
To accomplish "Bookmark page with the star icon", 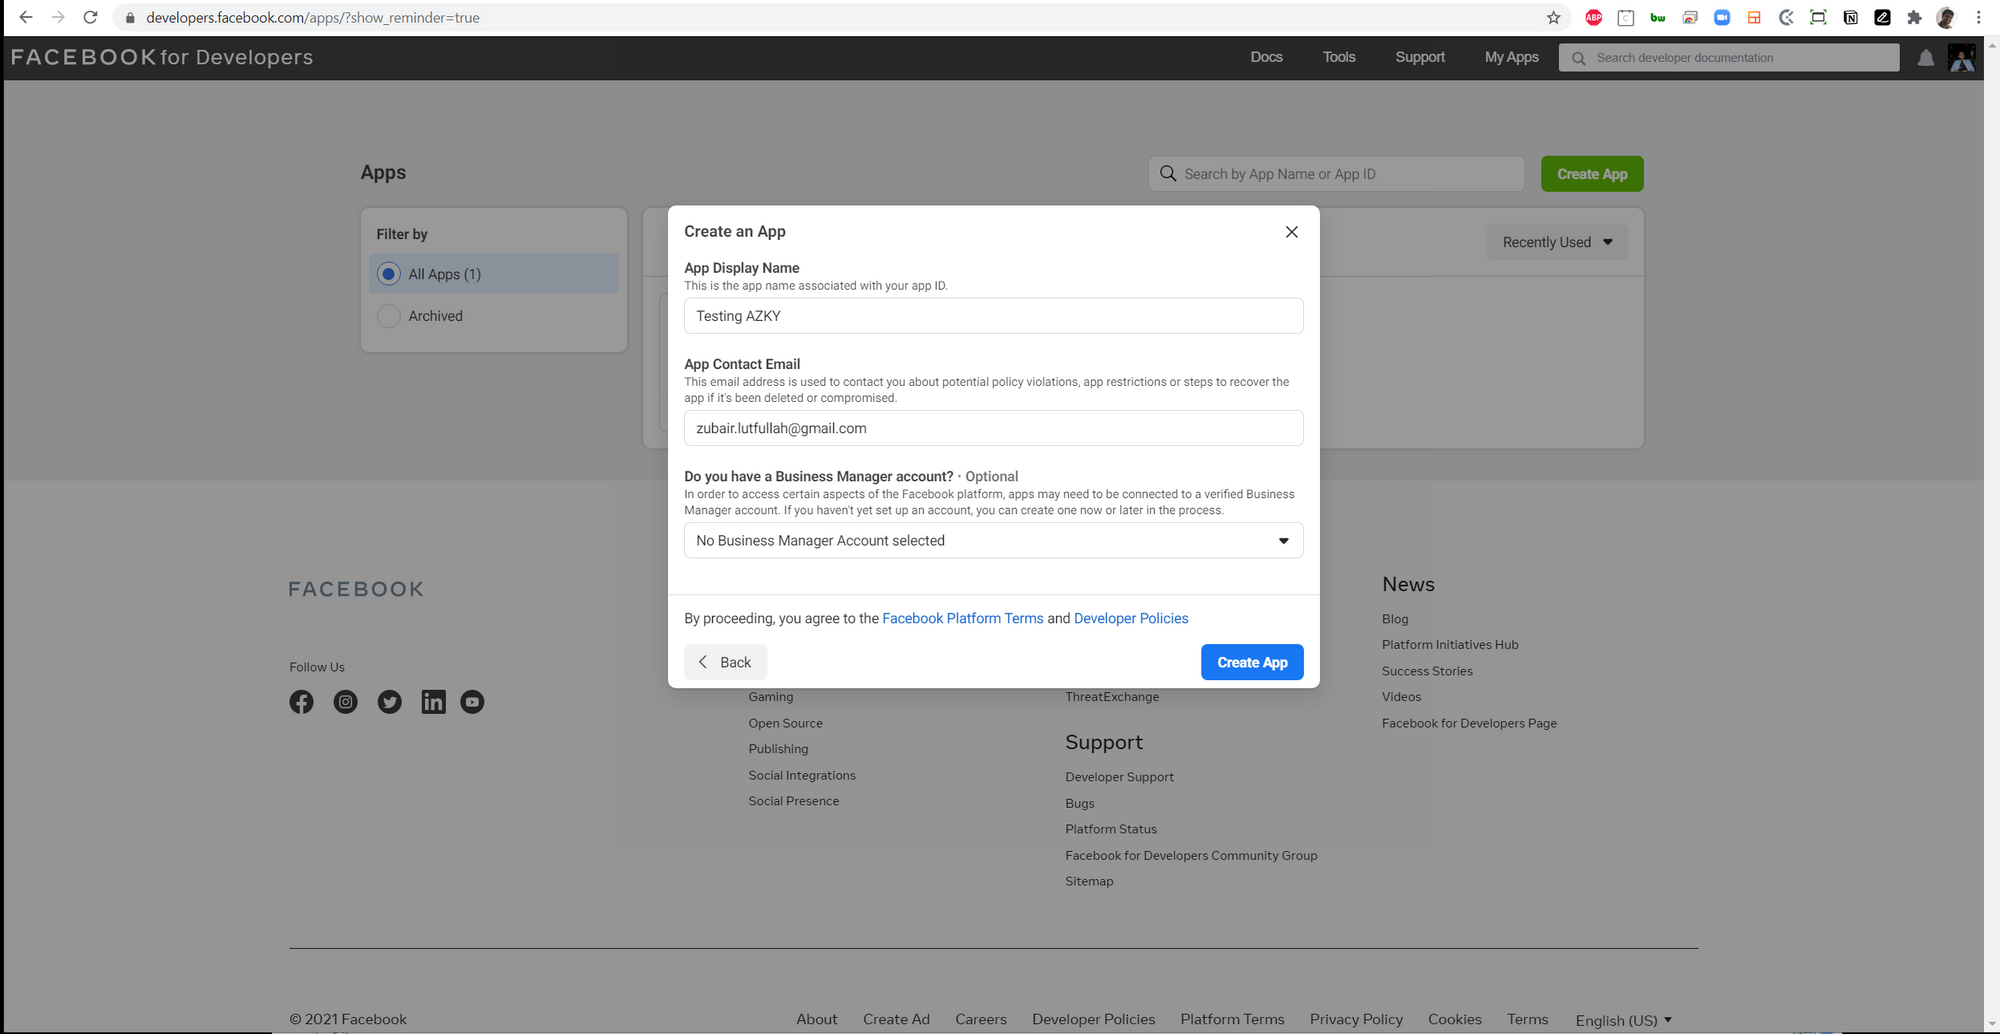I will (x=1553, y=18).
